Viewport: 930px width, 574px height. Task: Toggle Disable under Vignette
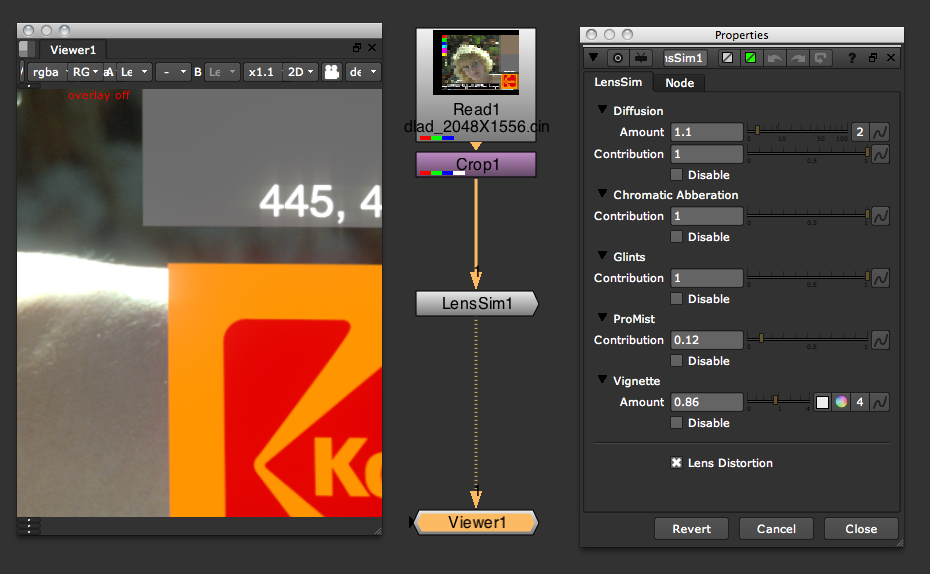(x=676, y=422)
